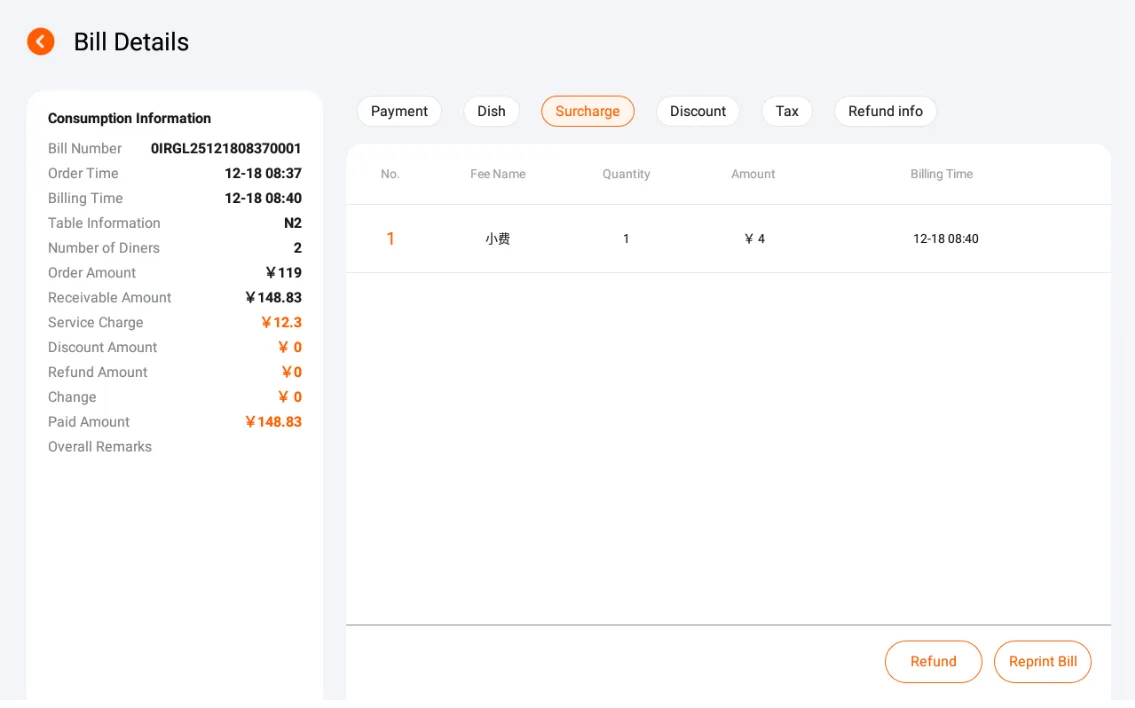Viewport: 1135px width, 708px height.
Task: Click the Change label
Action: 72,397
